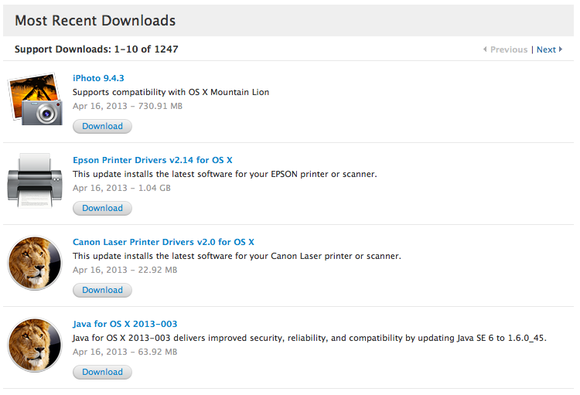
Task: Click the right arrow next to Next
Action: (561, 49)
